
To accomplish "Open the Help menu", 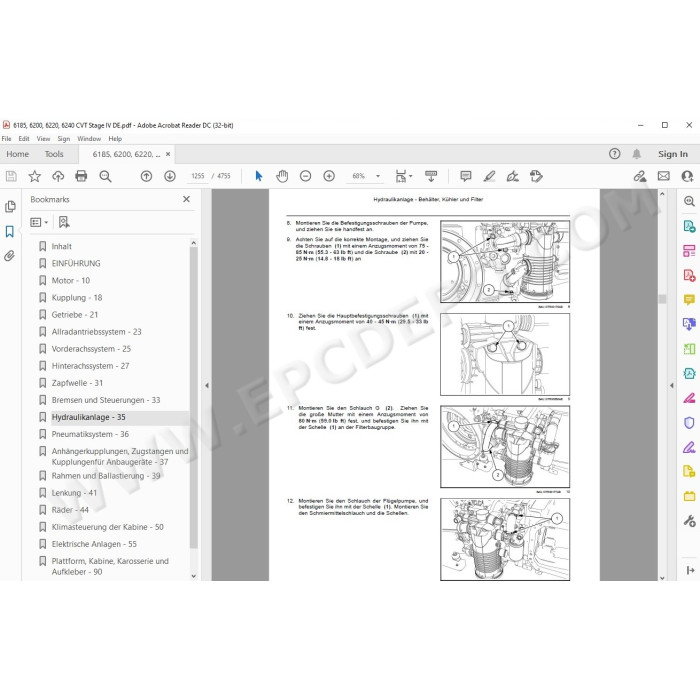I will tap(115, 139).
